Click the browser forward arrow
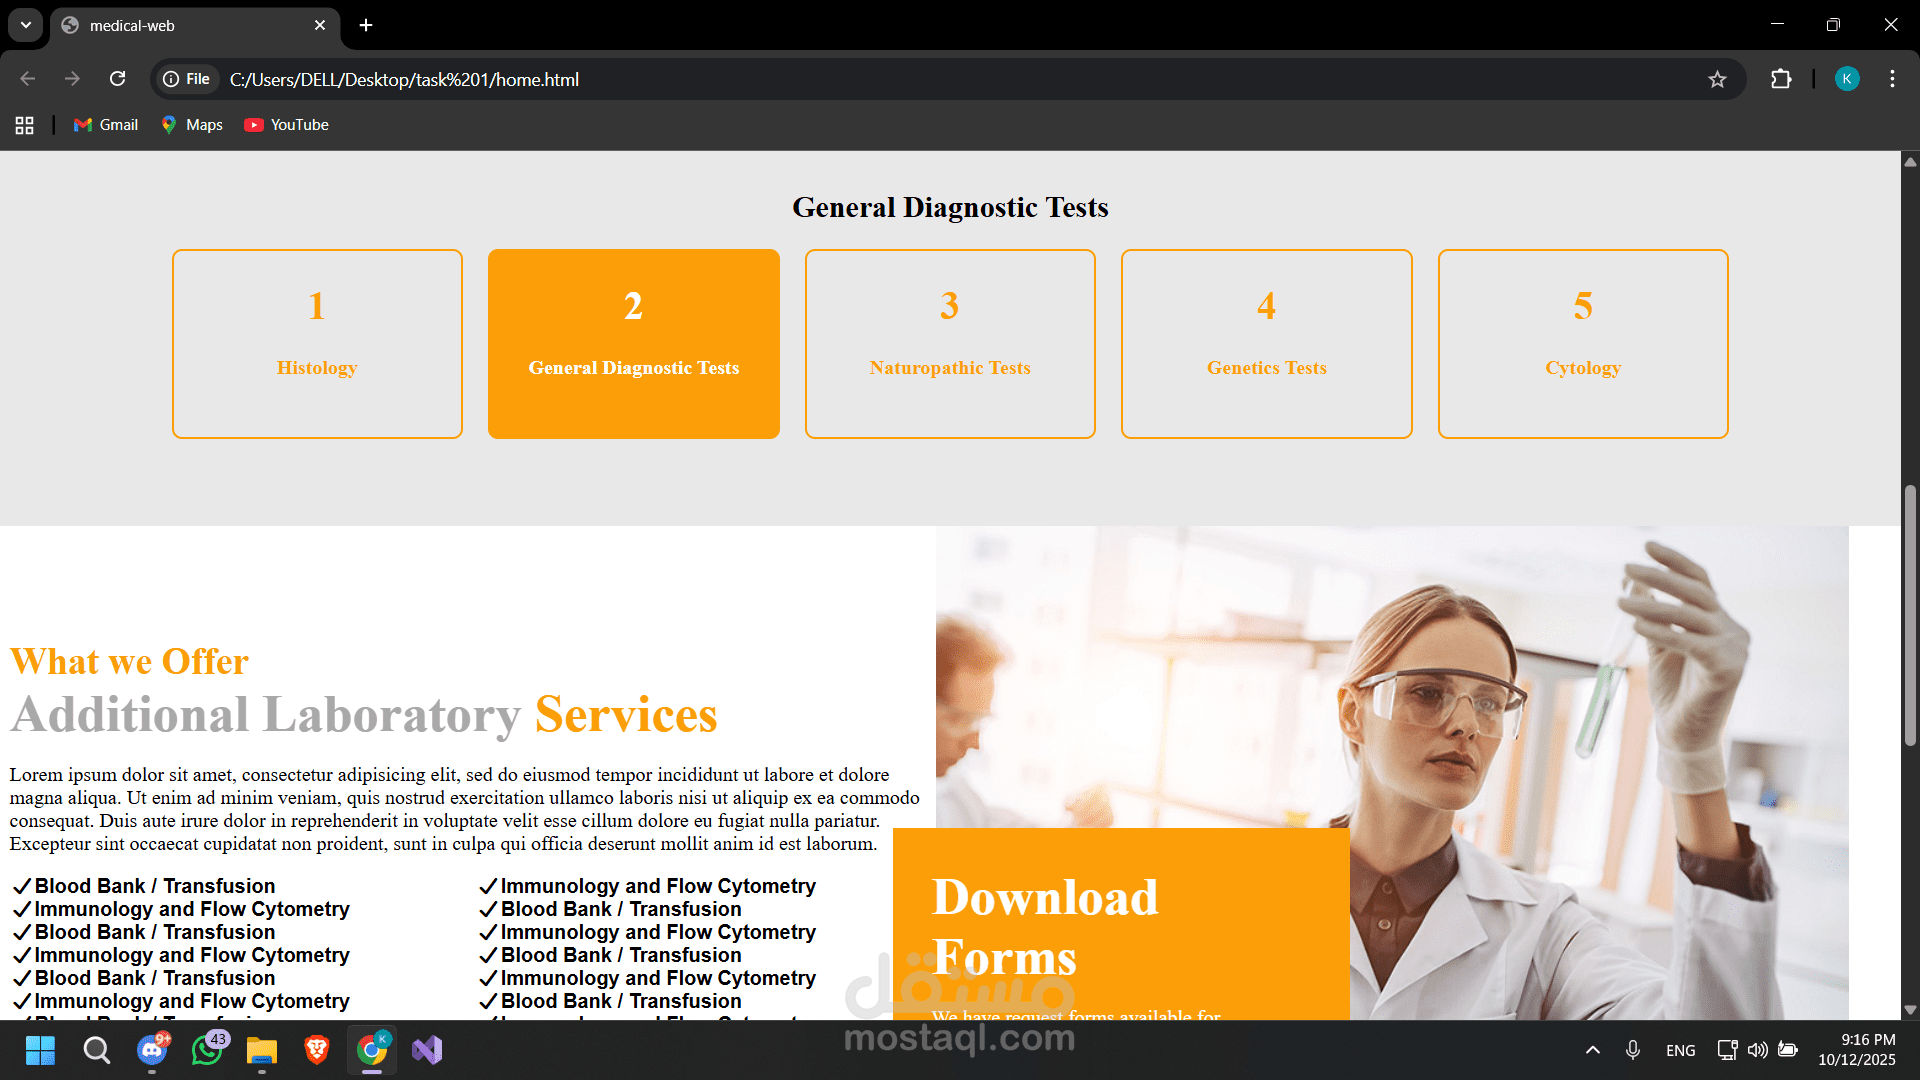The height and width of the screenshot is (1080, 1920). pos(72,79)
